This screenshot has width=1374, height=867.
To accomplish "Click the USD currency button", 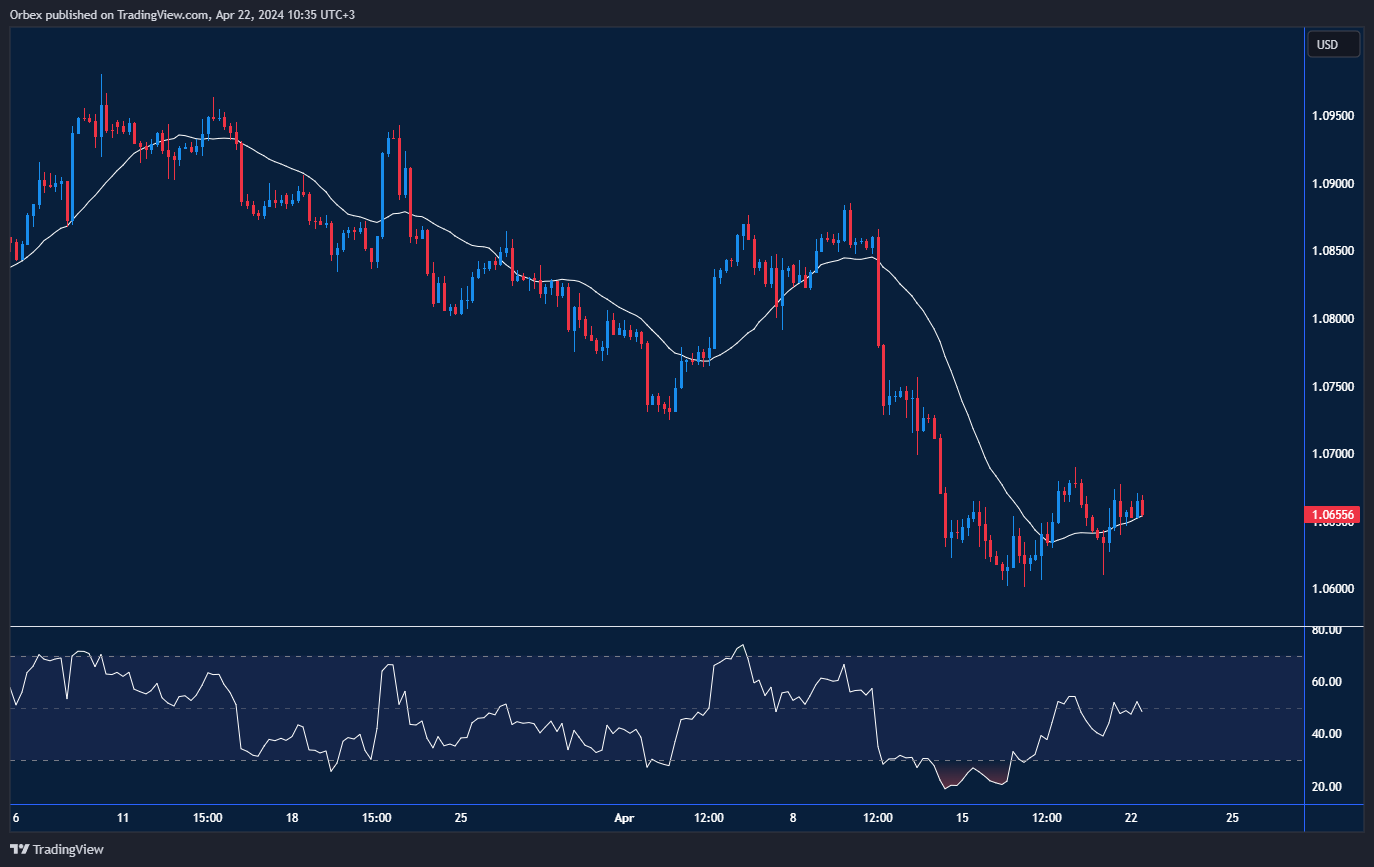I will pos(1333,43).
